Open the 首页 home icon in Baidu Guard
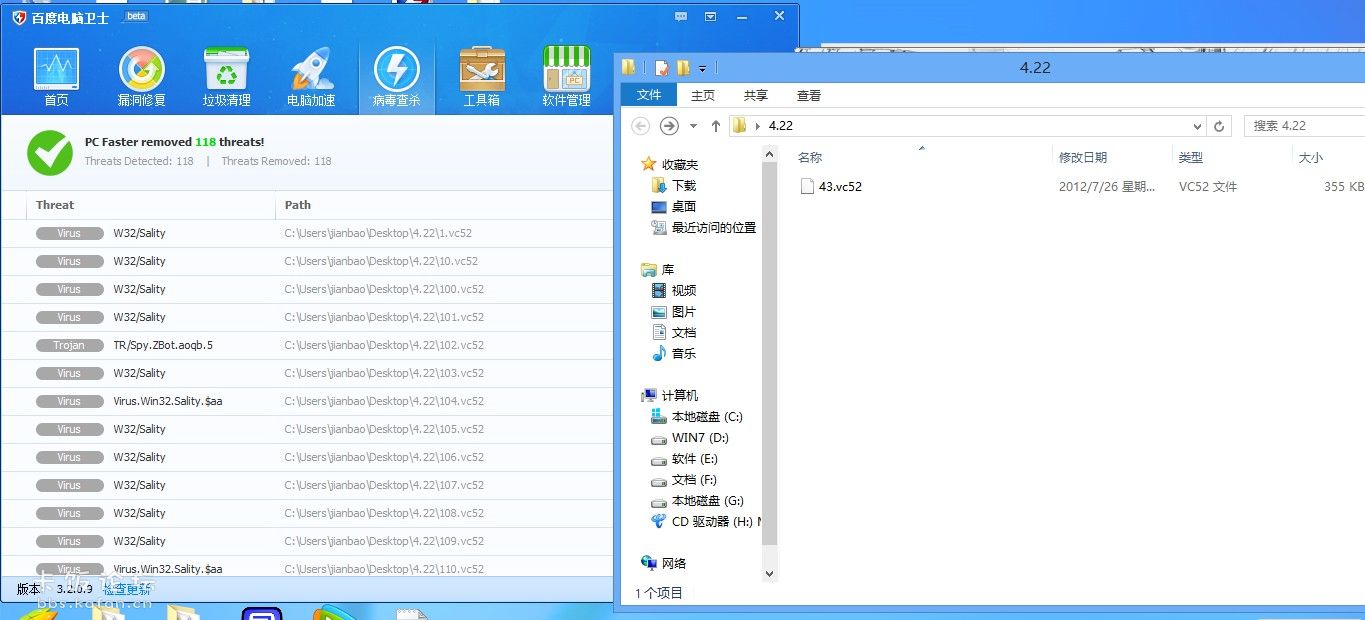Screen dimensions: 1365x620 56,77
